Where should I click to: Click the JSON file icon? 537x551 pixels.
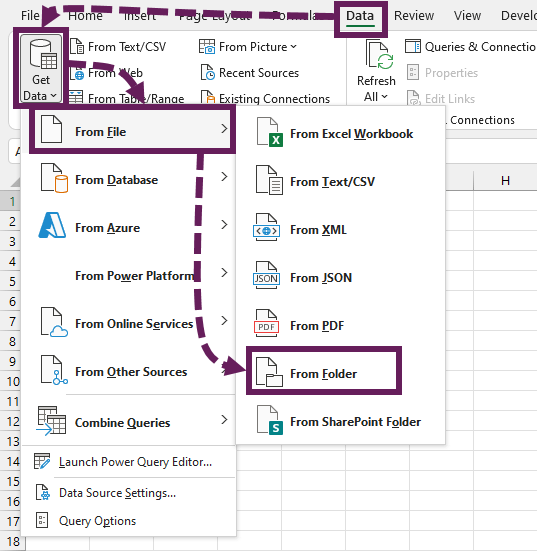pos(266,275)
